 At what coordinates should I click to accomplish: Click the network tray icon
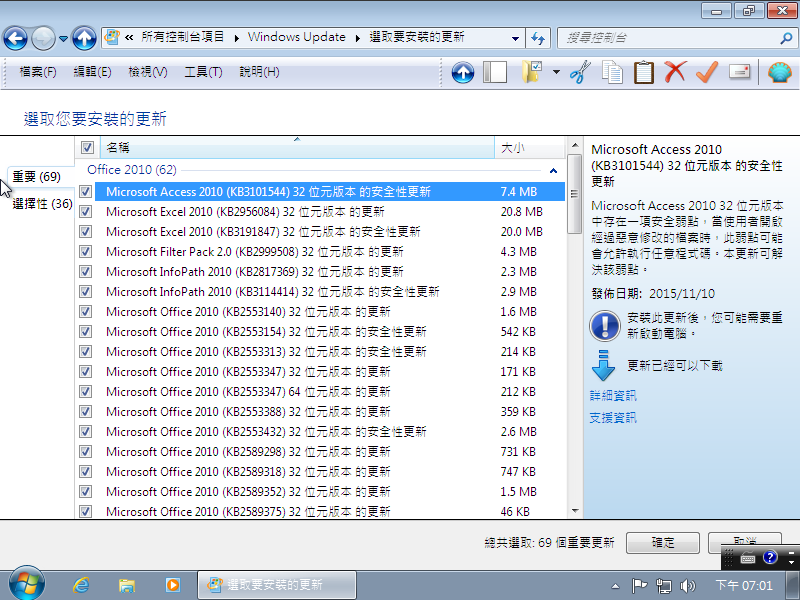pos(663,586)
